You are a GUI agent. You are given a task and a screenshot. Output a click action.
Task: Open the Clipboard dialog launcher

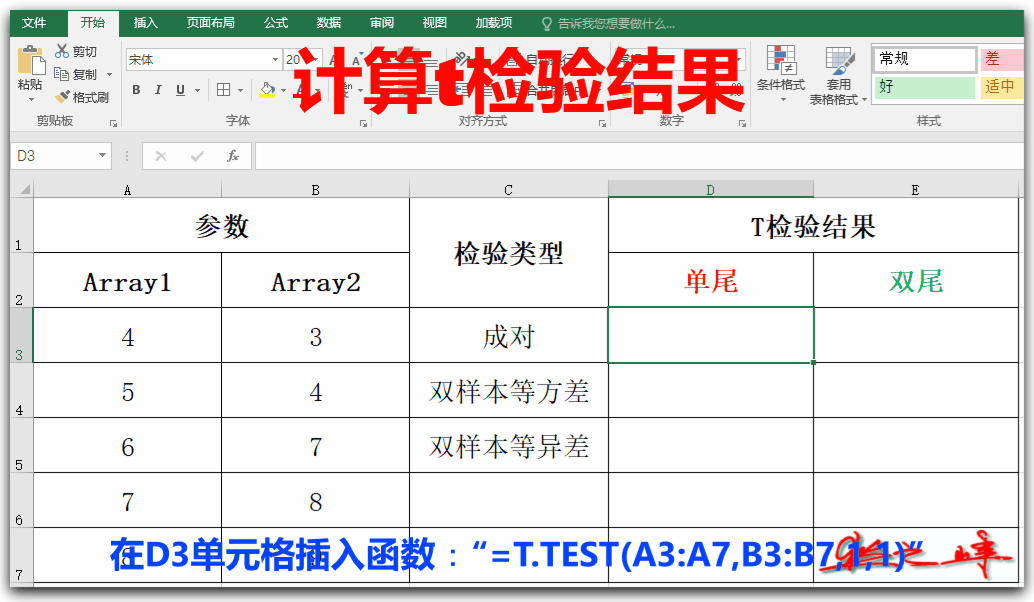[113, 123]
